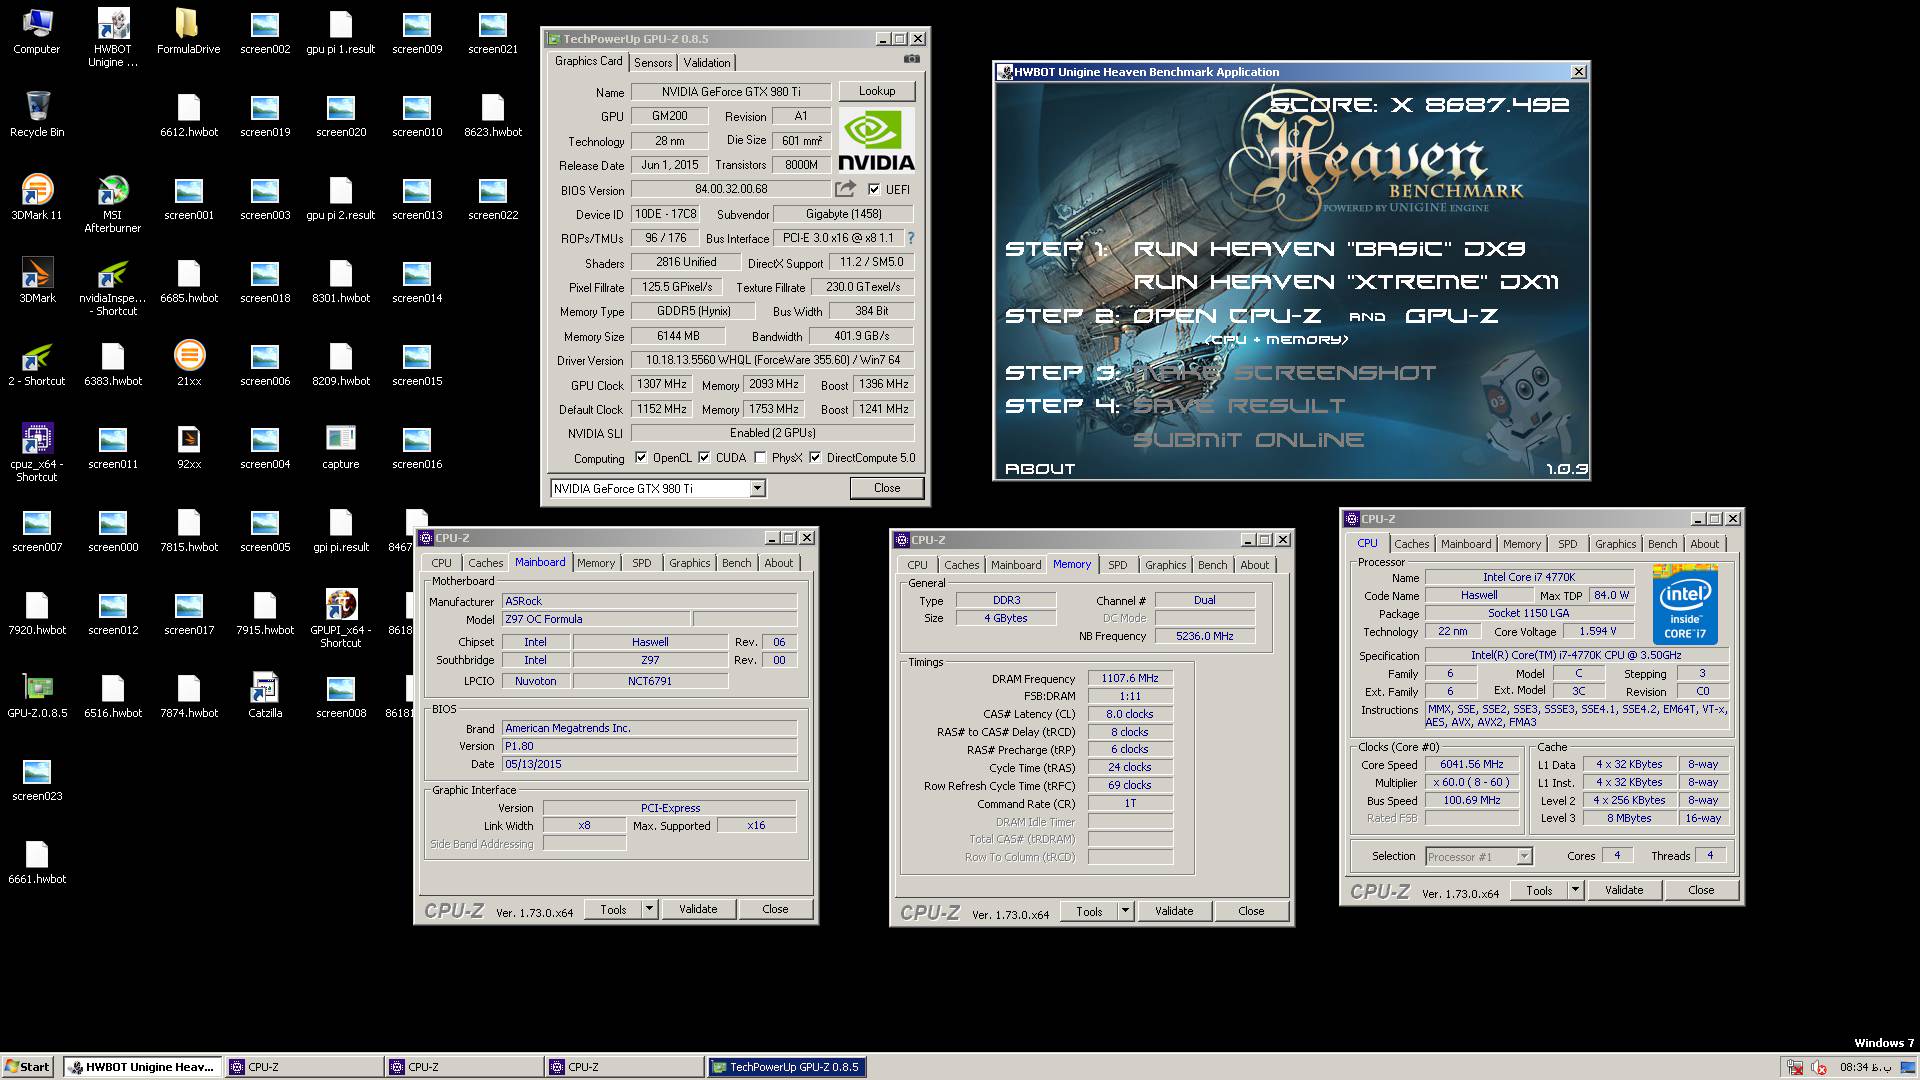Click the Start button on taskbar
The height and width of the screenshot is (1080, 1920).
[x=27, y=1067]
